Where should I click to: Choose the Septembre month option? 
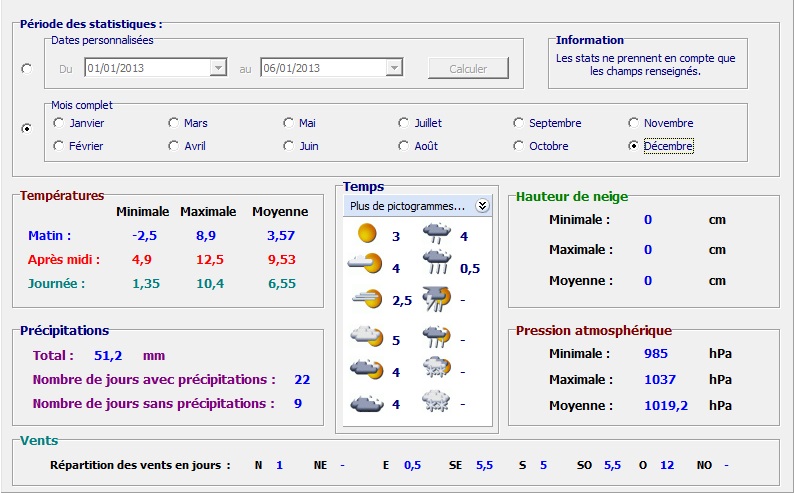(x=547, y=123)
